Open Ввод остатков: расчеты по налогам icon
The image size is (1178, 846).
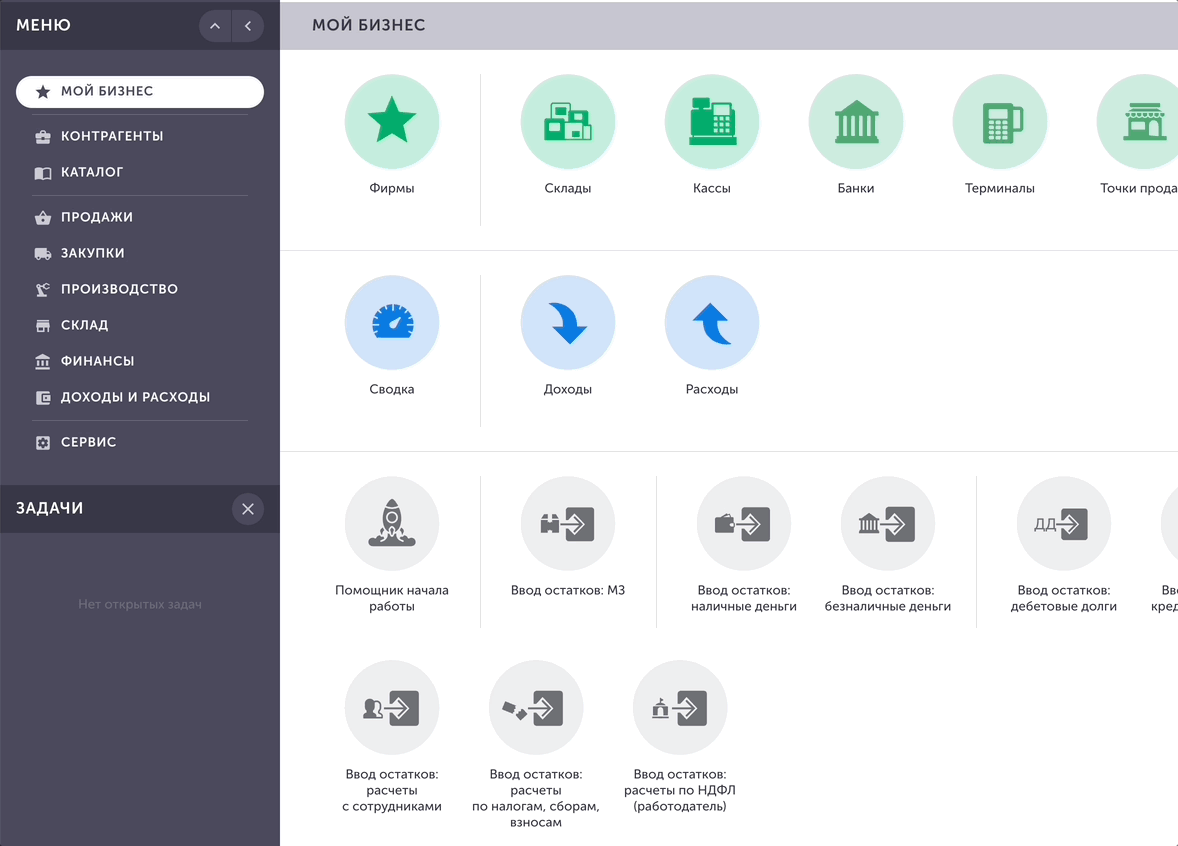(536, 708)
